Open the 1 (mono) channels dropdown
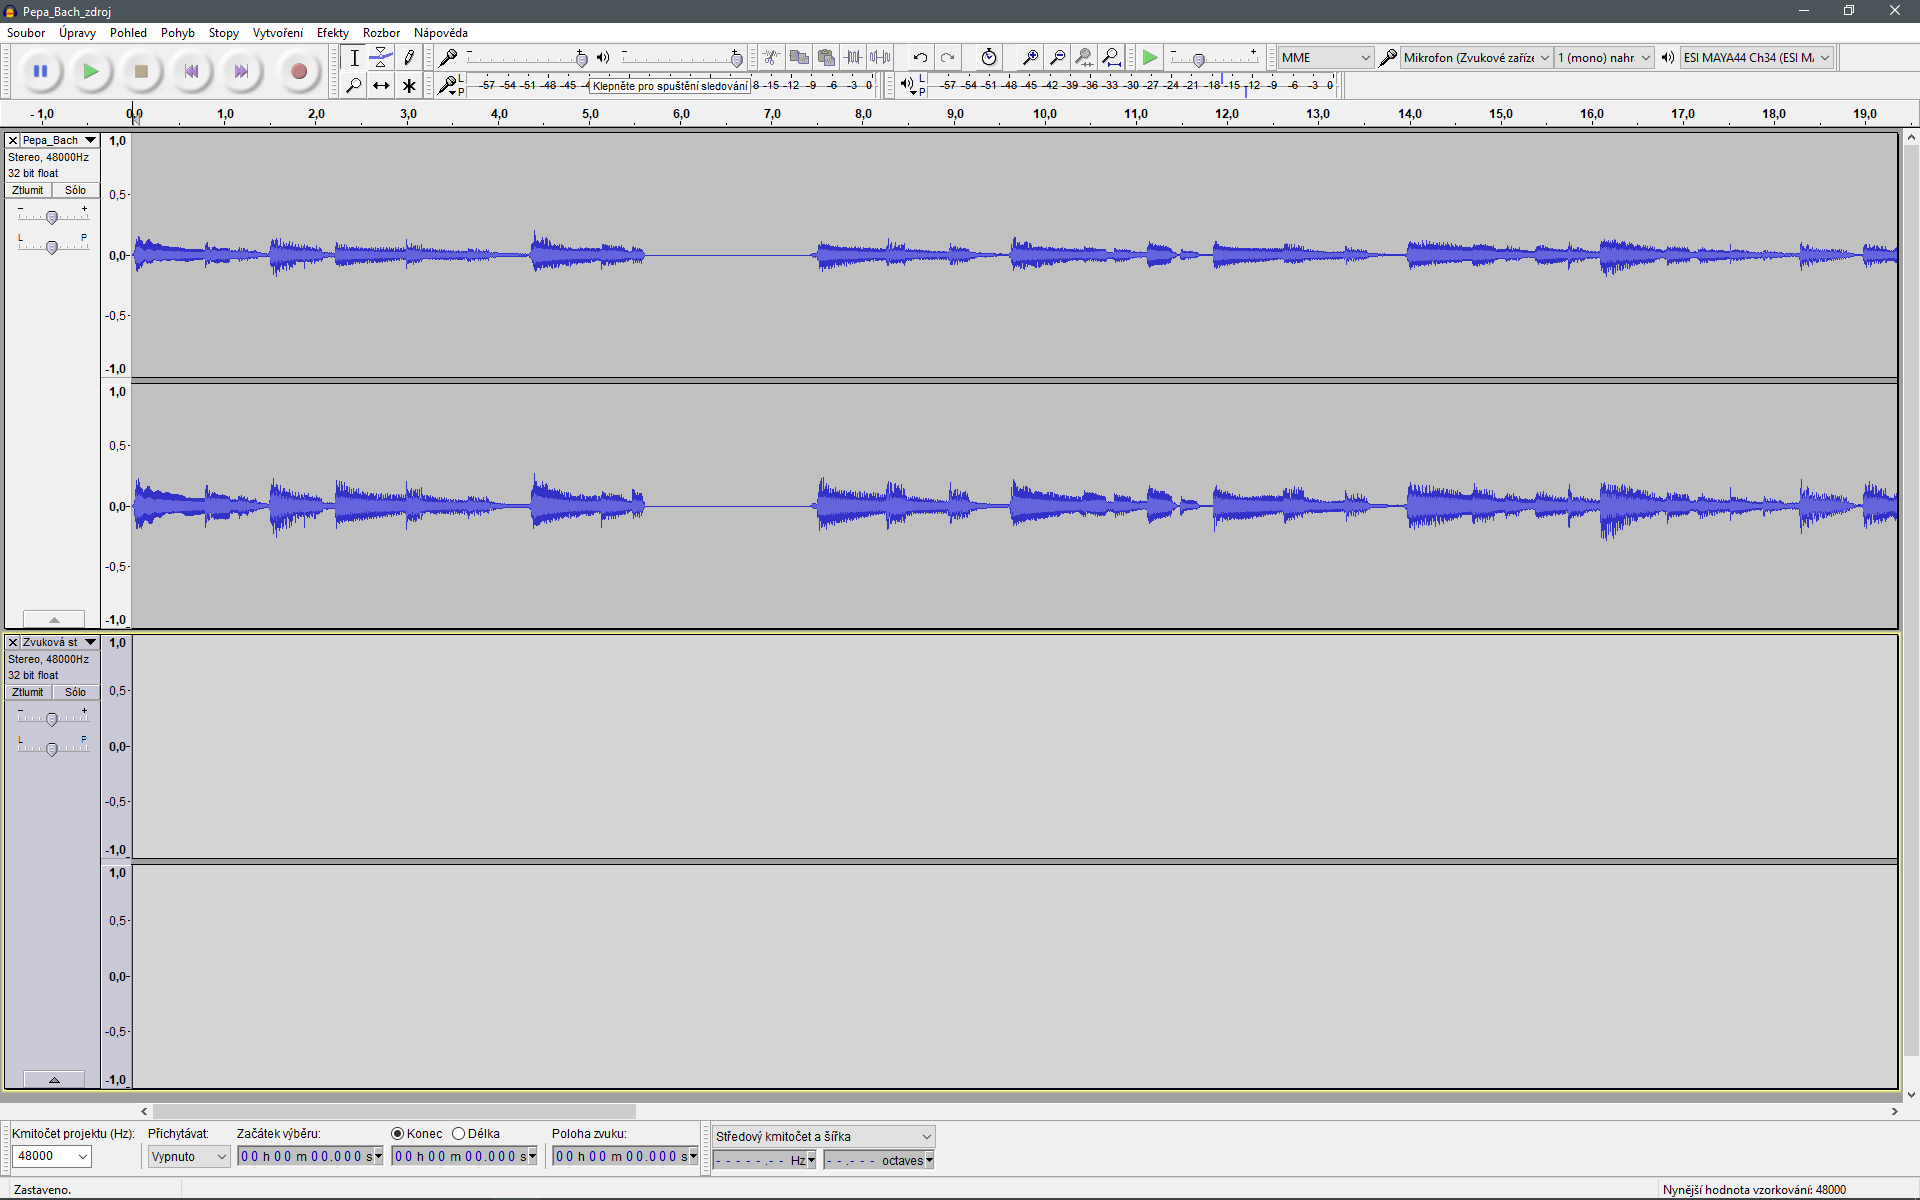 (1604, 58)
